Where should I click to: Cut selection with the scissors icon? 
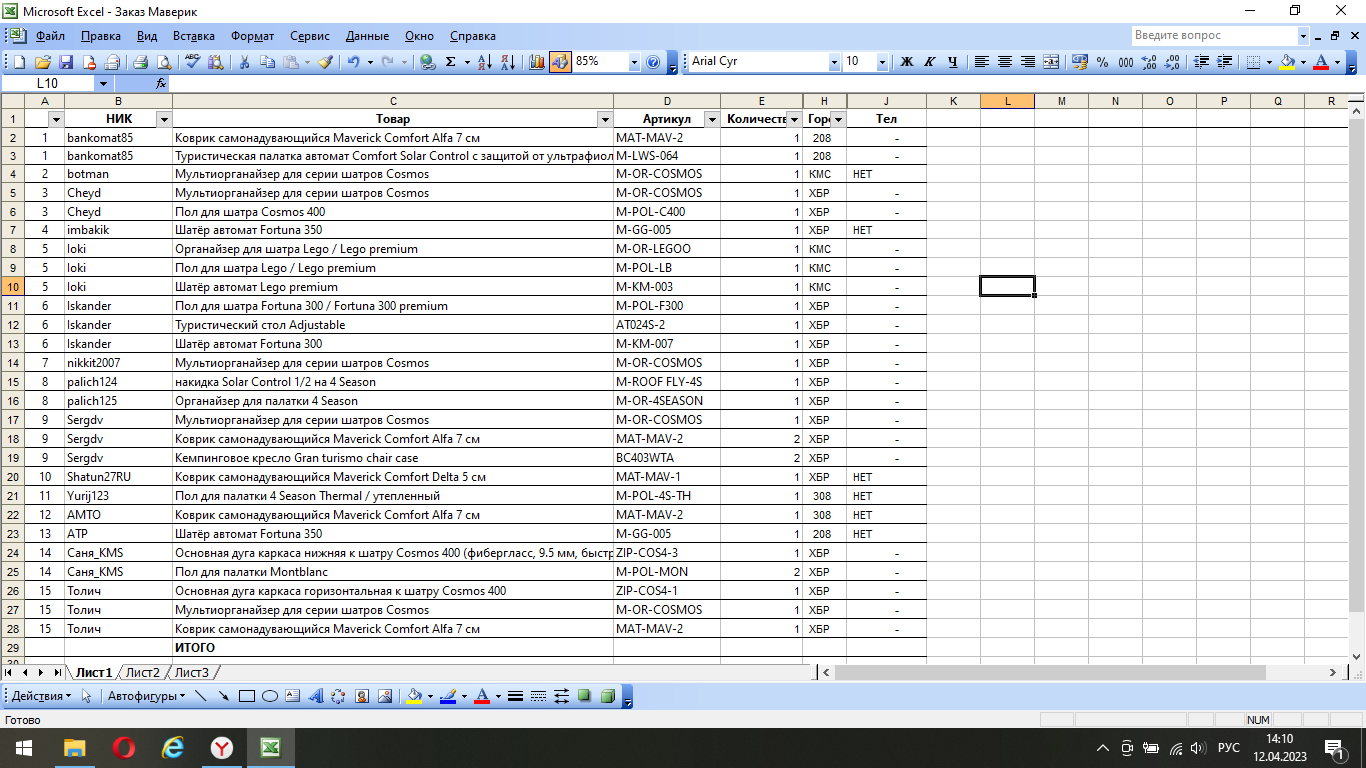click(244, 62)
